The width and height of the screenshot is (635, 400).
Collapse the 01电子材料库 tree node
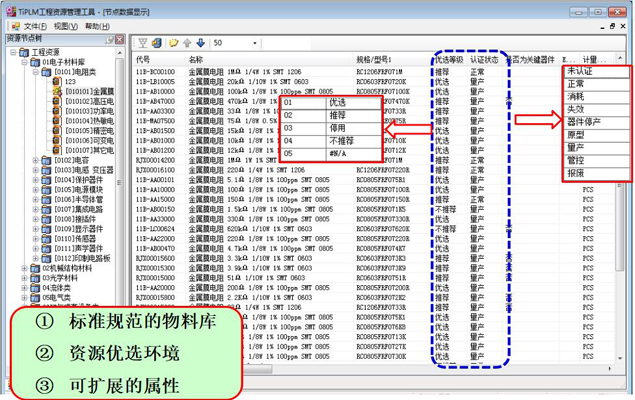[x=25, y=62]
